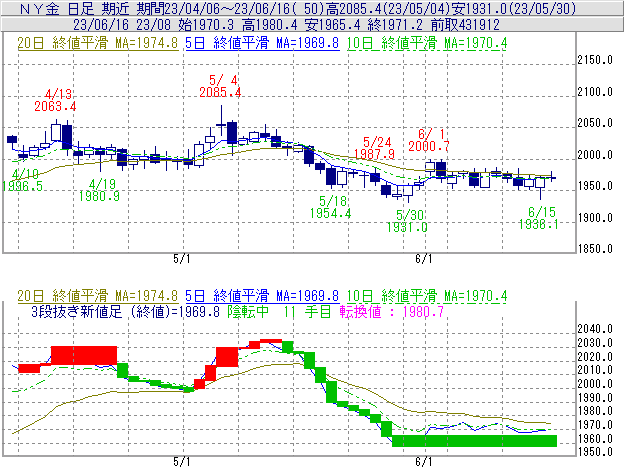Click the lower chart 1950.0 axis label
624x475 pixels.
[x=595, y=452]
